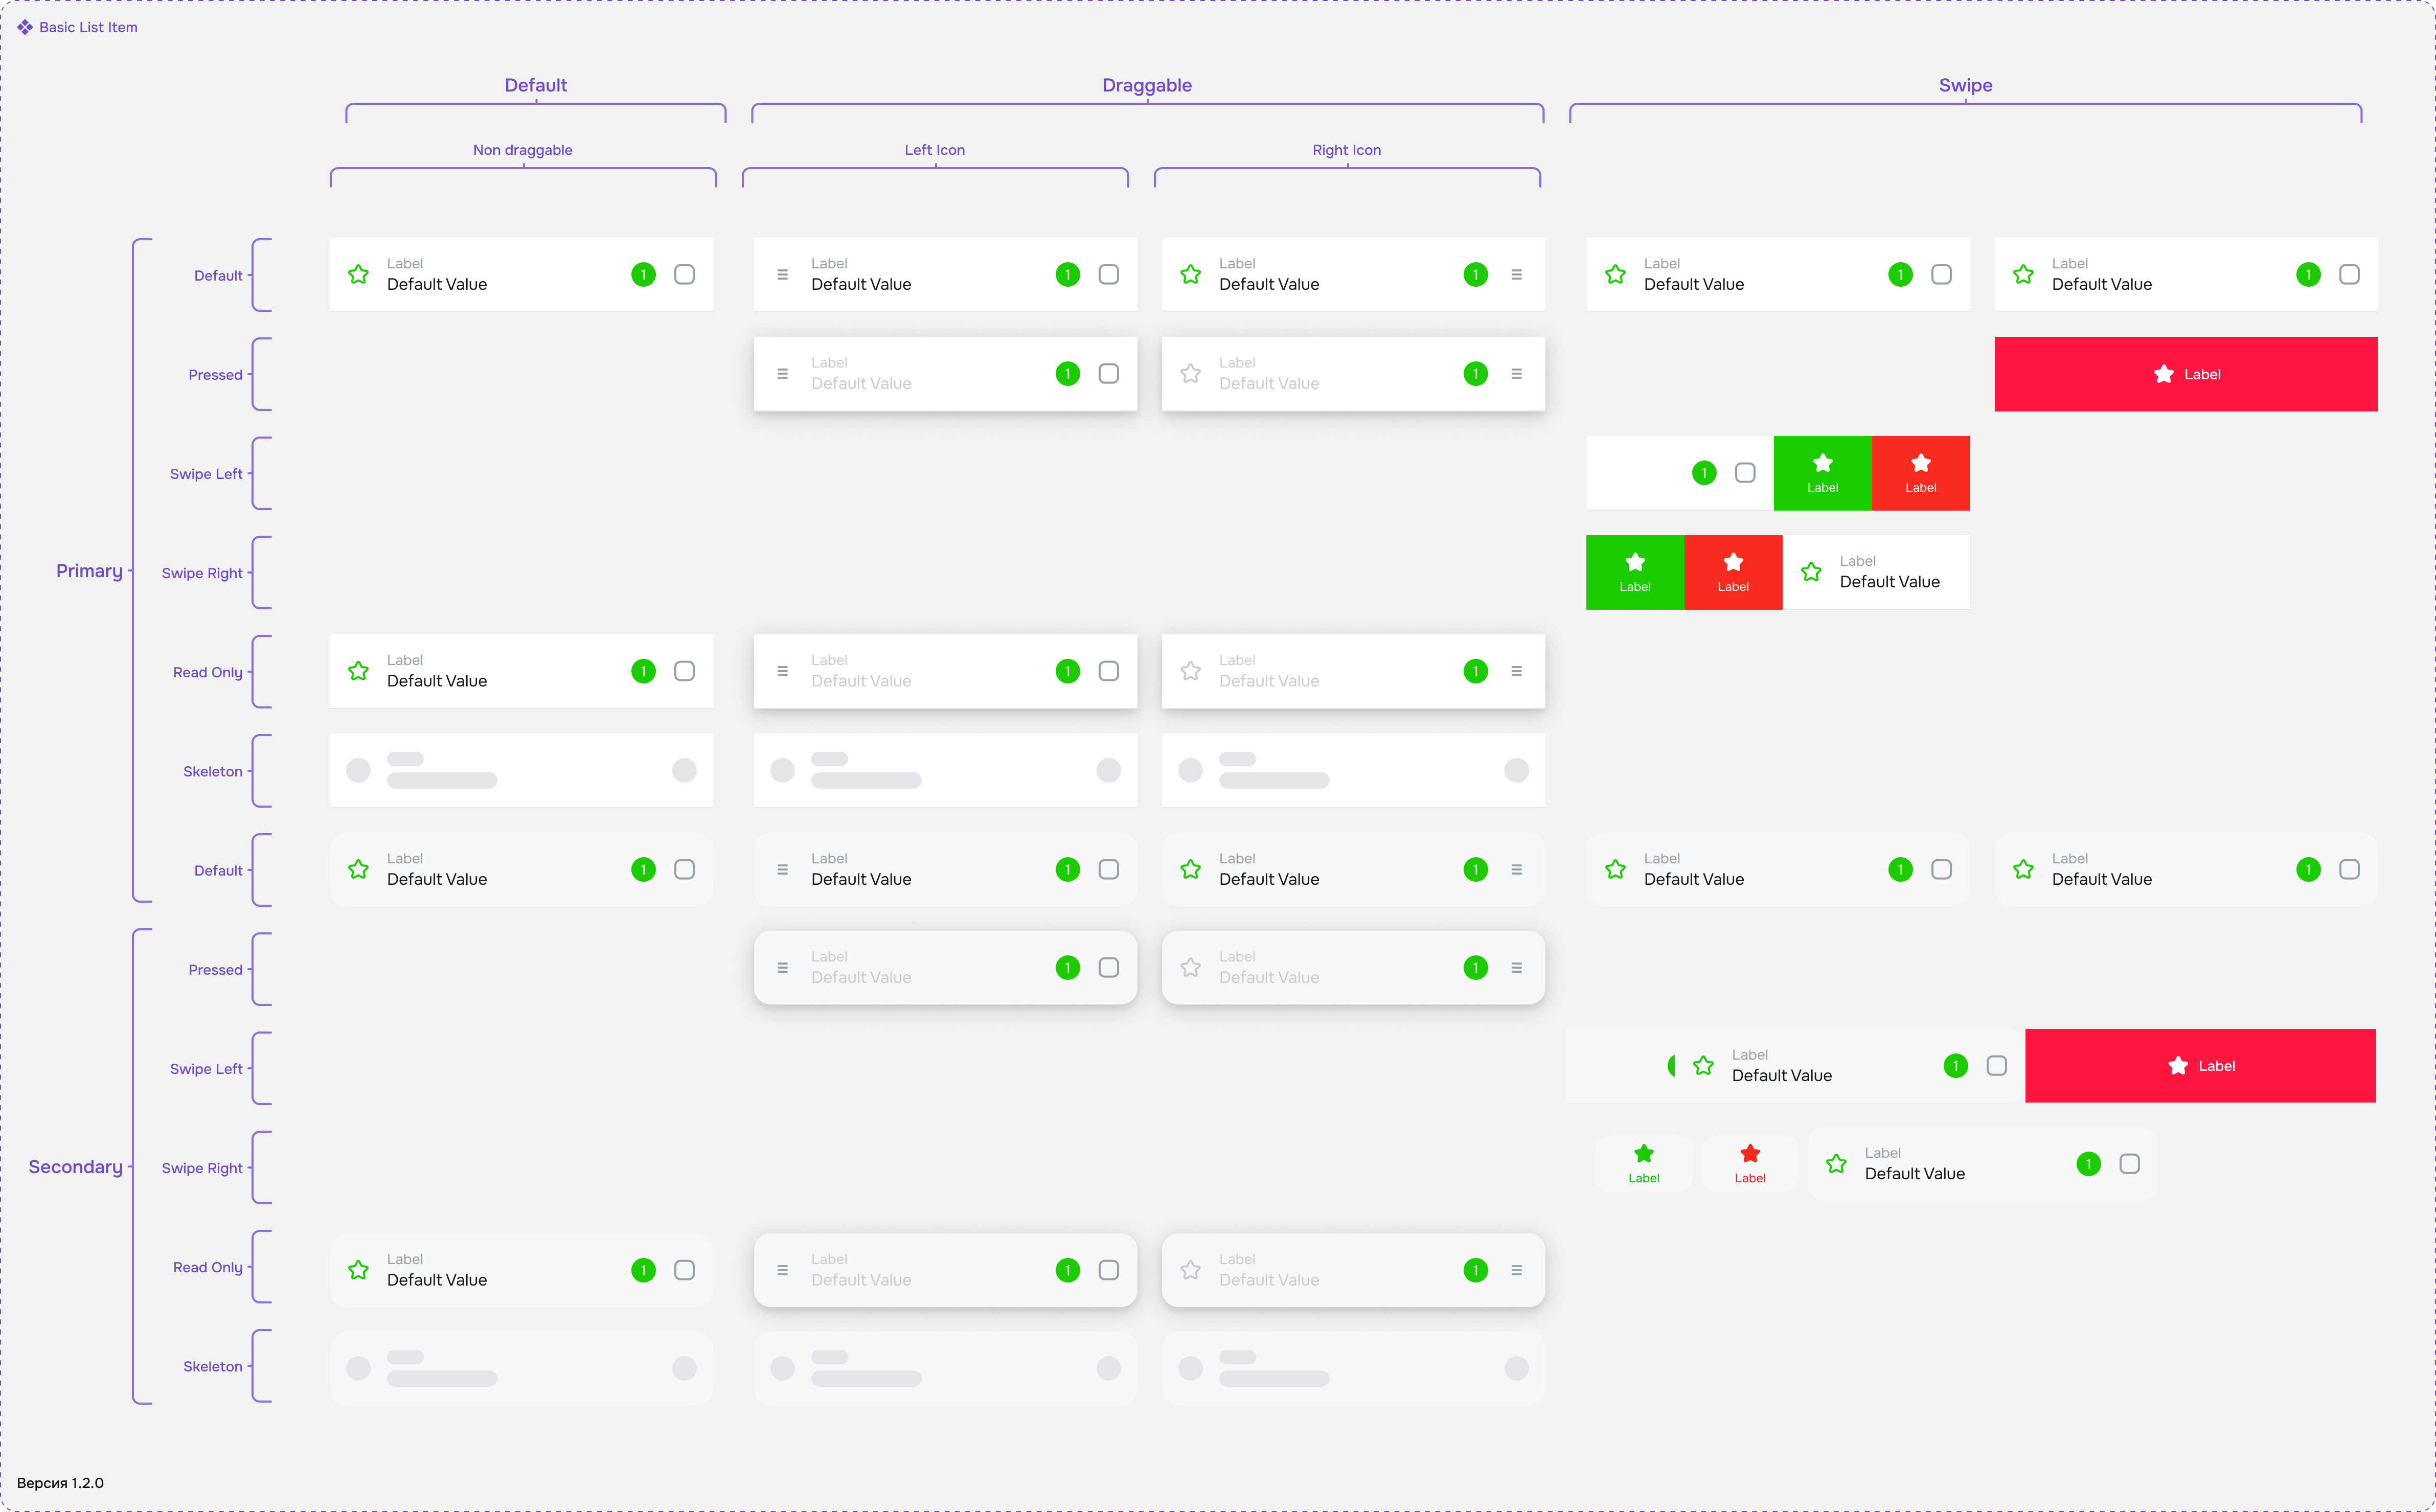2436x1512 pixels.
Task: Click the Non draggable subheading
Action: click(523, 150)
